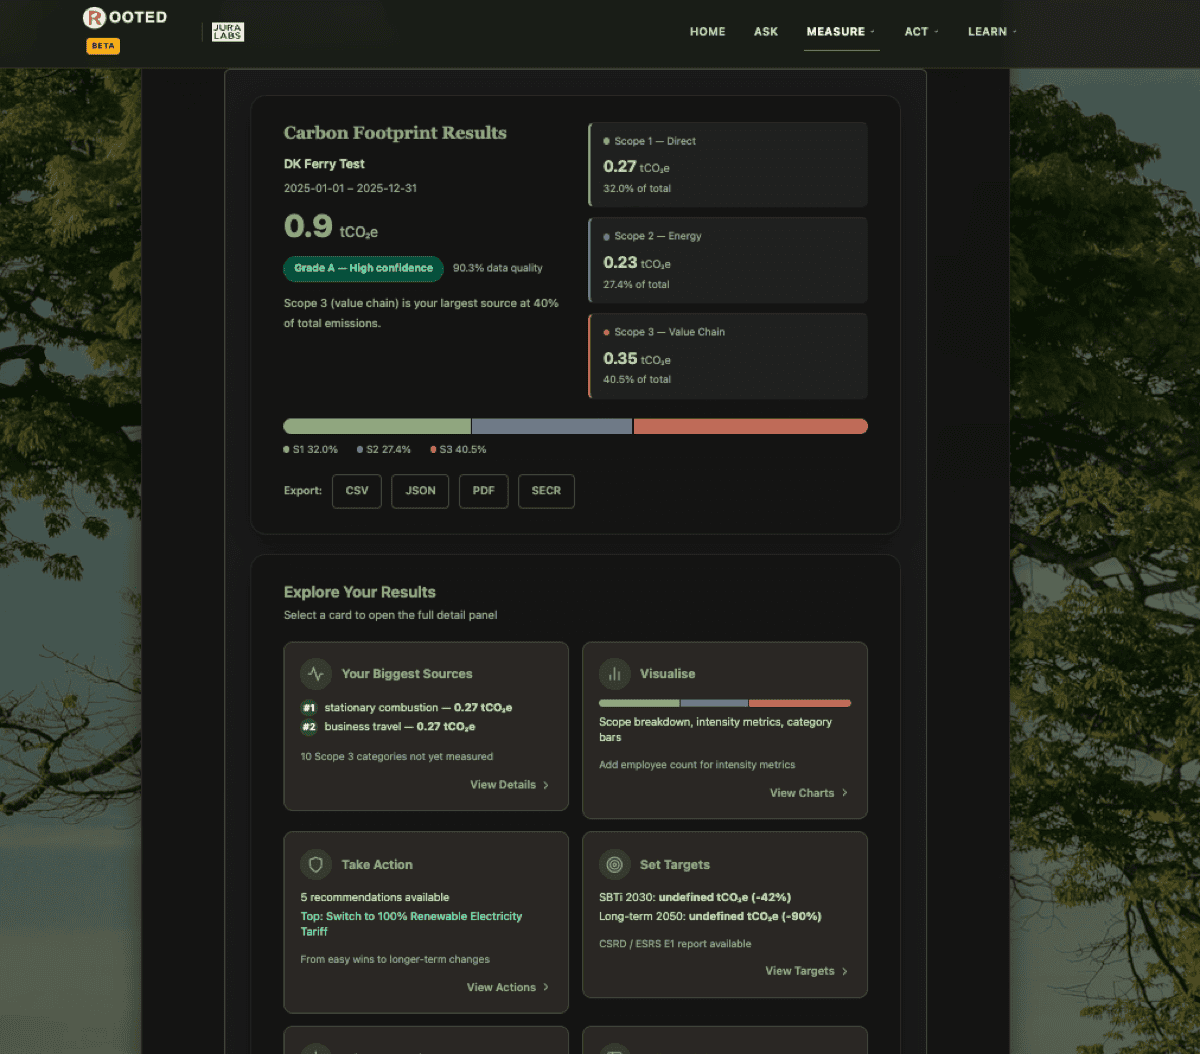Click the Scope 3 dot indicator

click(606, 331)
